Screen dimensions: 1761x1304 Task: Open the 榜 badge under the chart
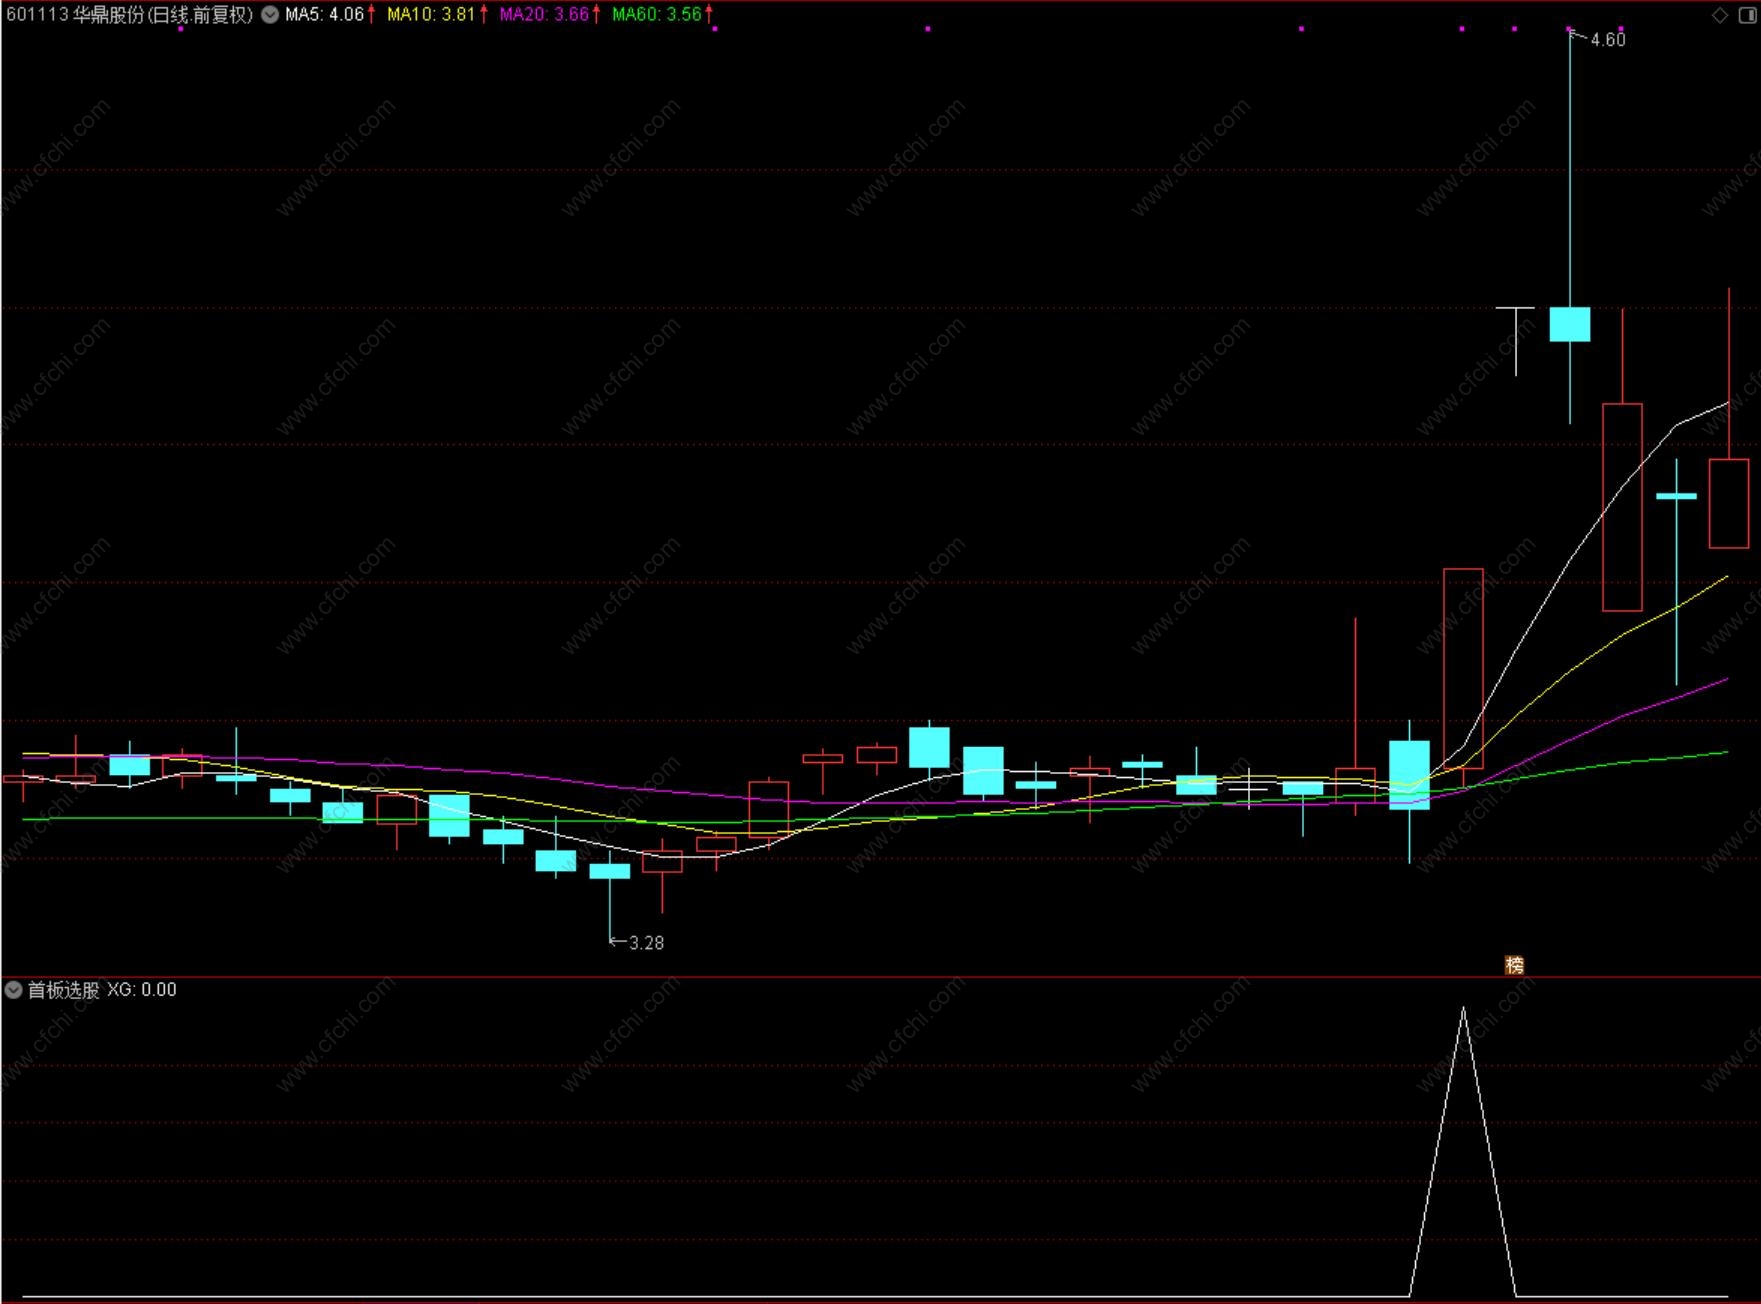[1515, 965]
